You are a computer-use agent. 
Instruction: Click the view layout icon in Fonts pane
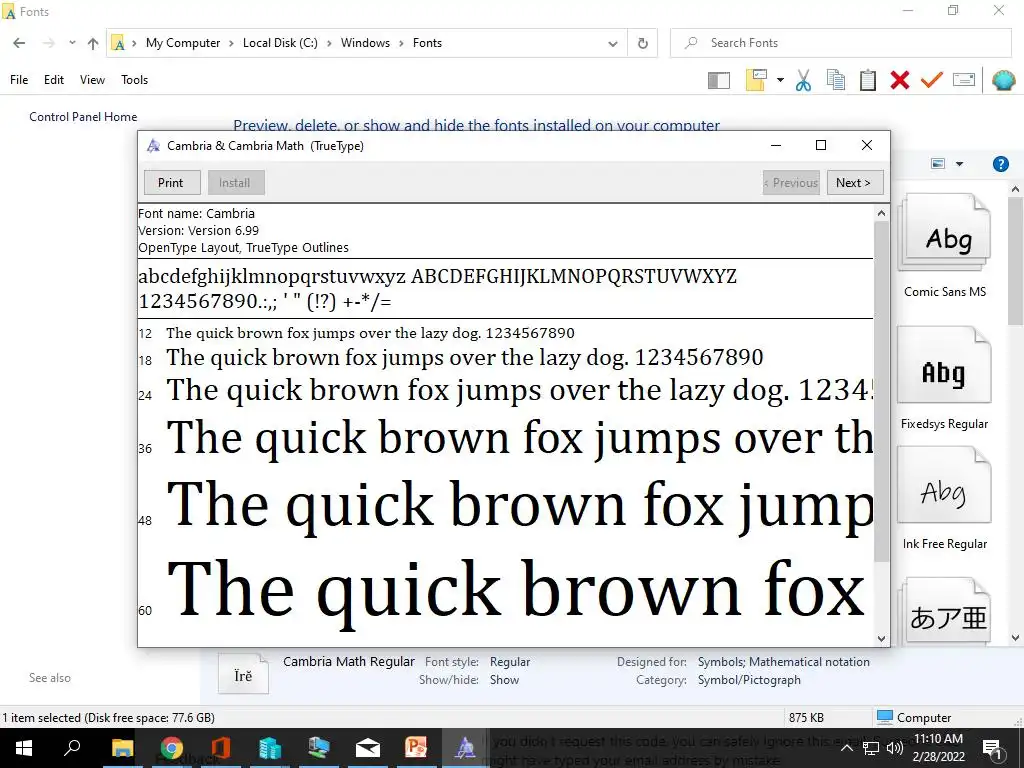(x=938, y=163)
